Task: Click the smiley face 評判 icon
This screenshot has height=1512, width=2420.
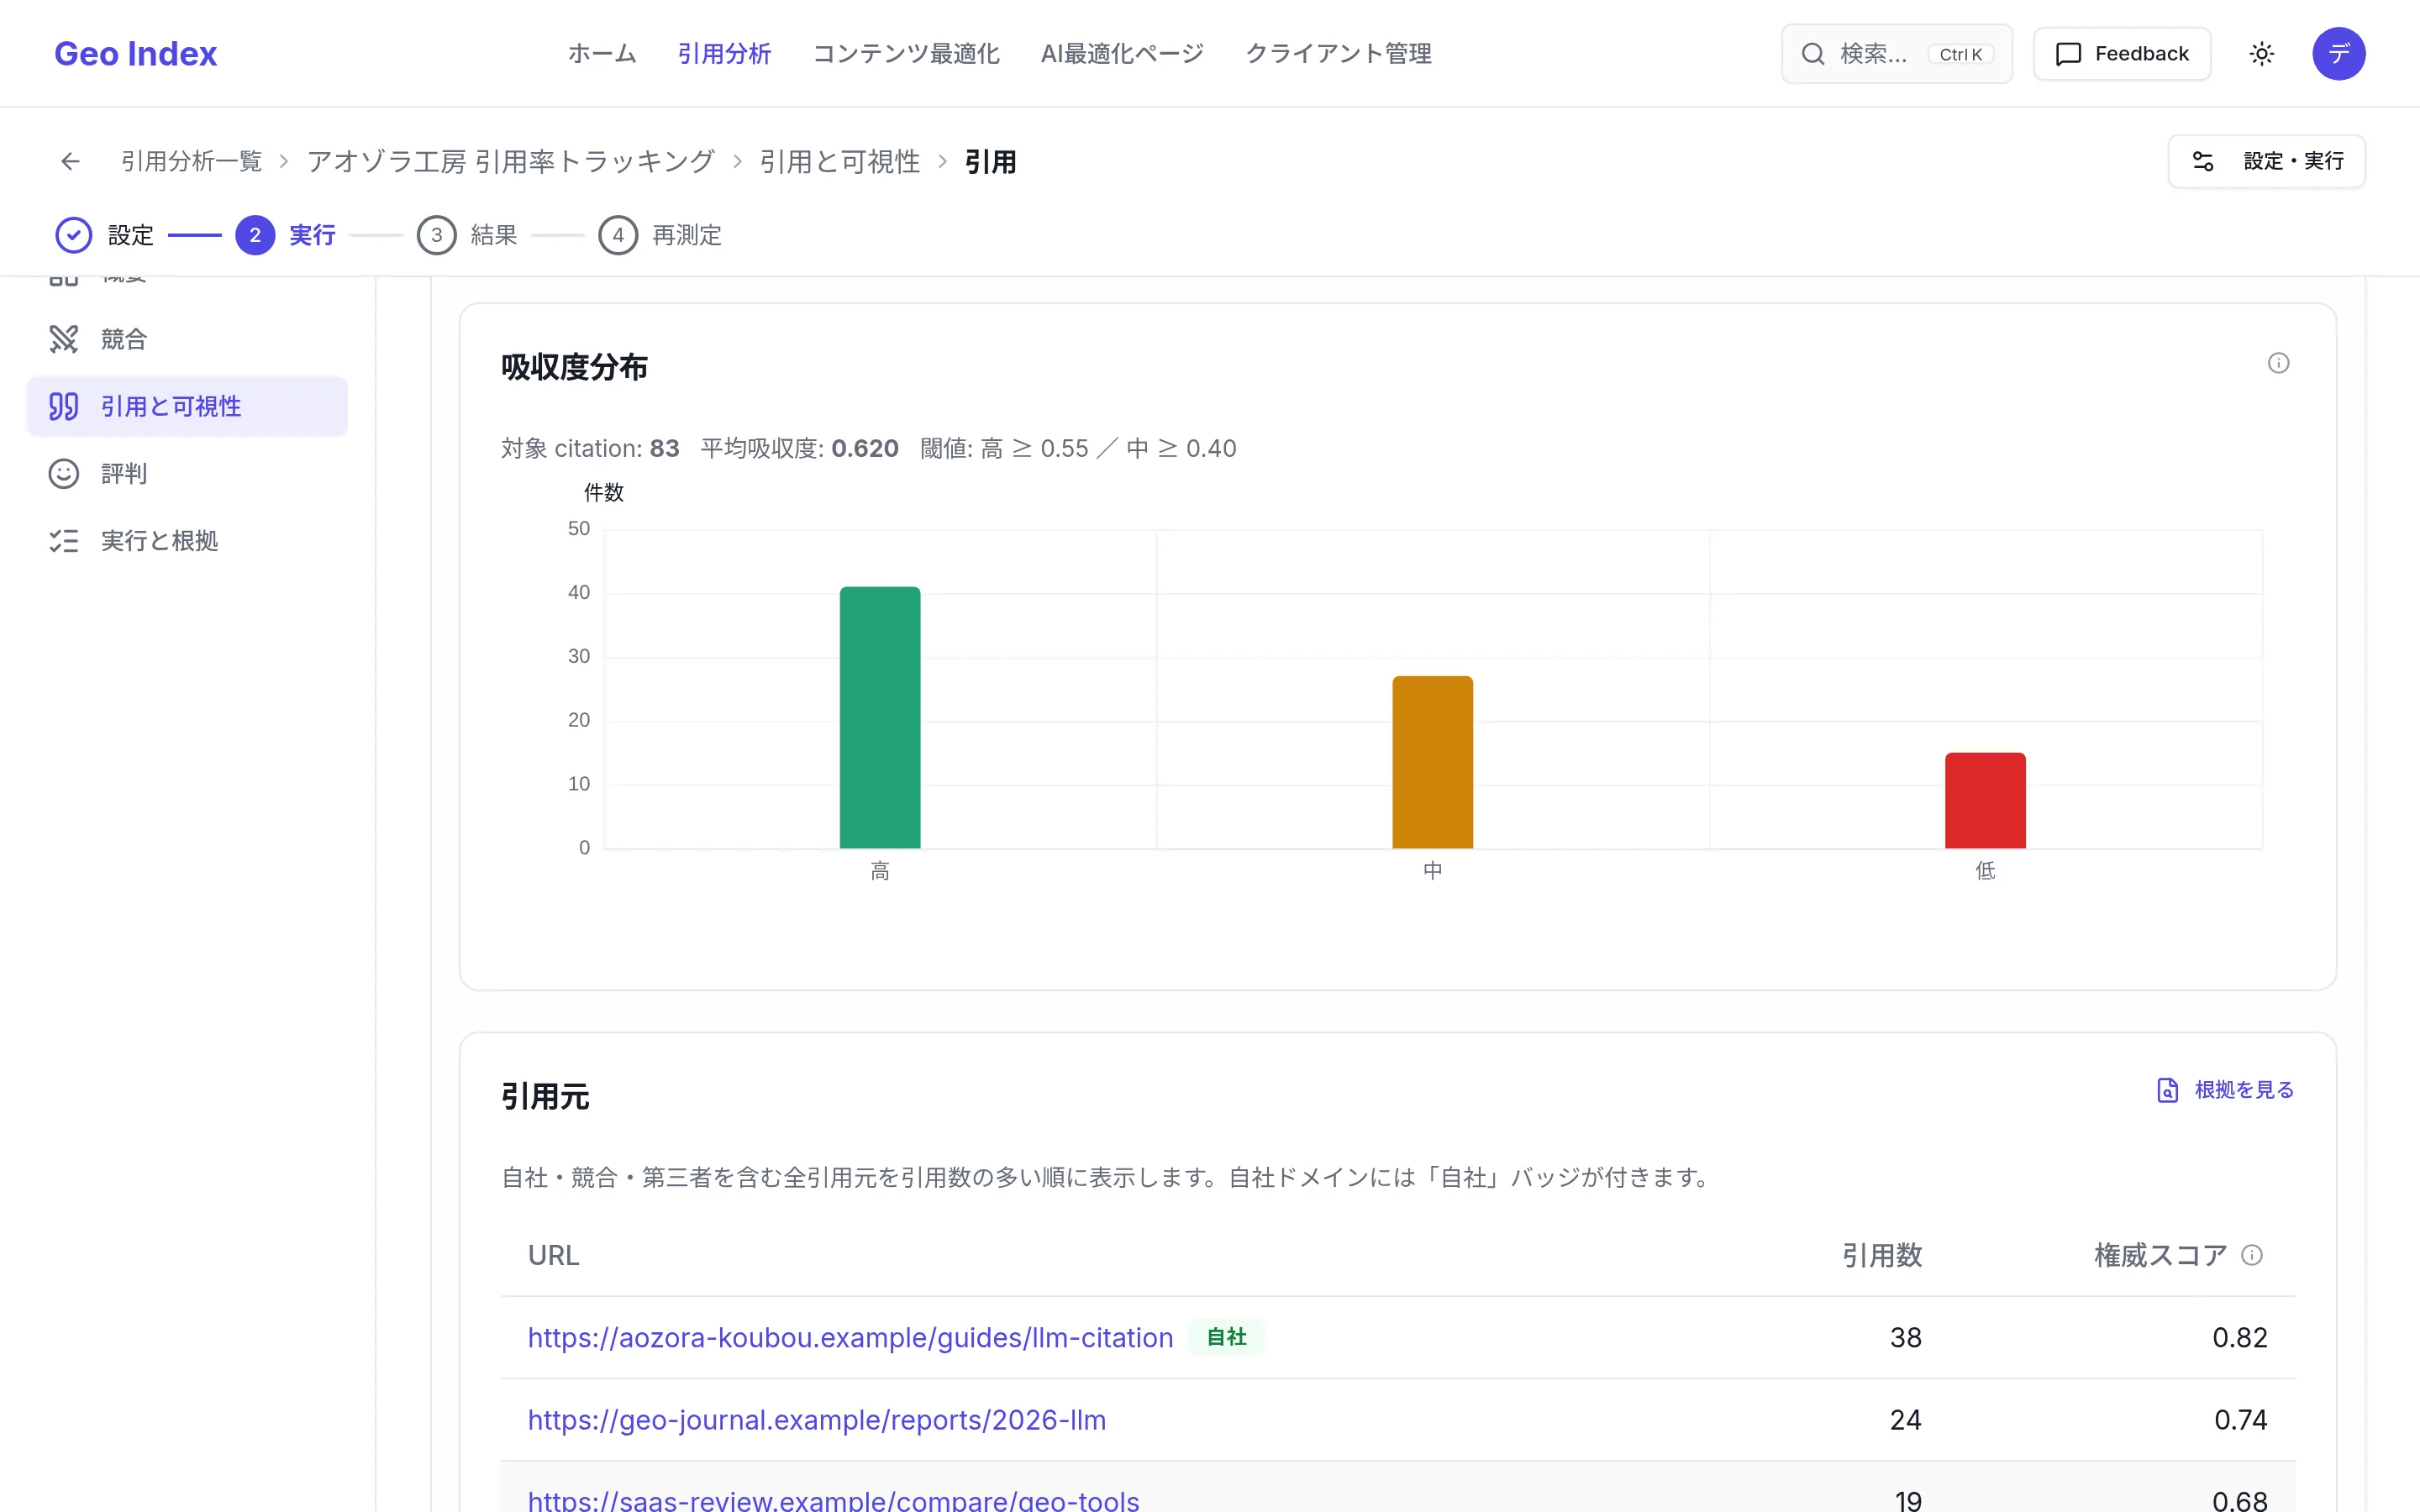Action: (x=64, y=473)
